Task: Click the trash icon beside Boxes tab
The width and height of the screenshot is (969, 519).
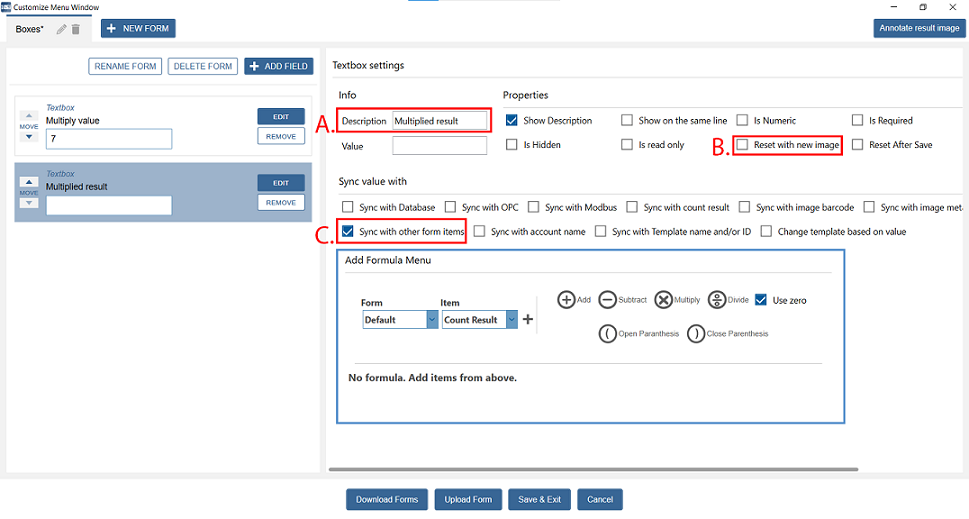Action: (x=75, y=29)
